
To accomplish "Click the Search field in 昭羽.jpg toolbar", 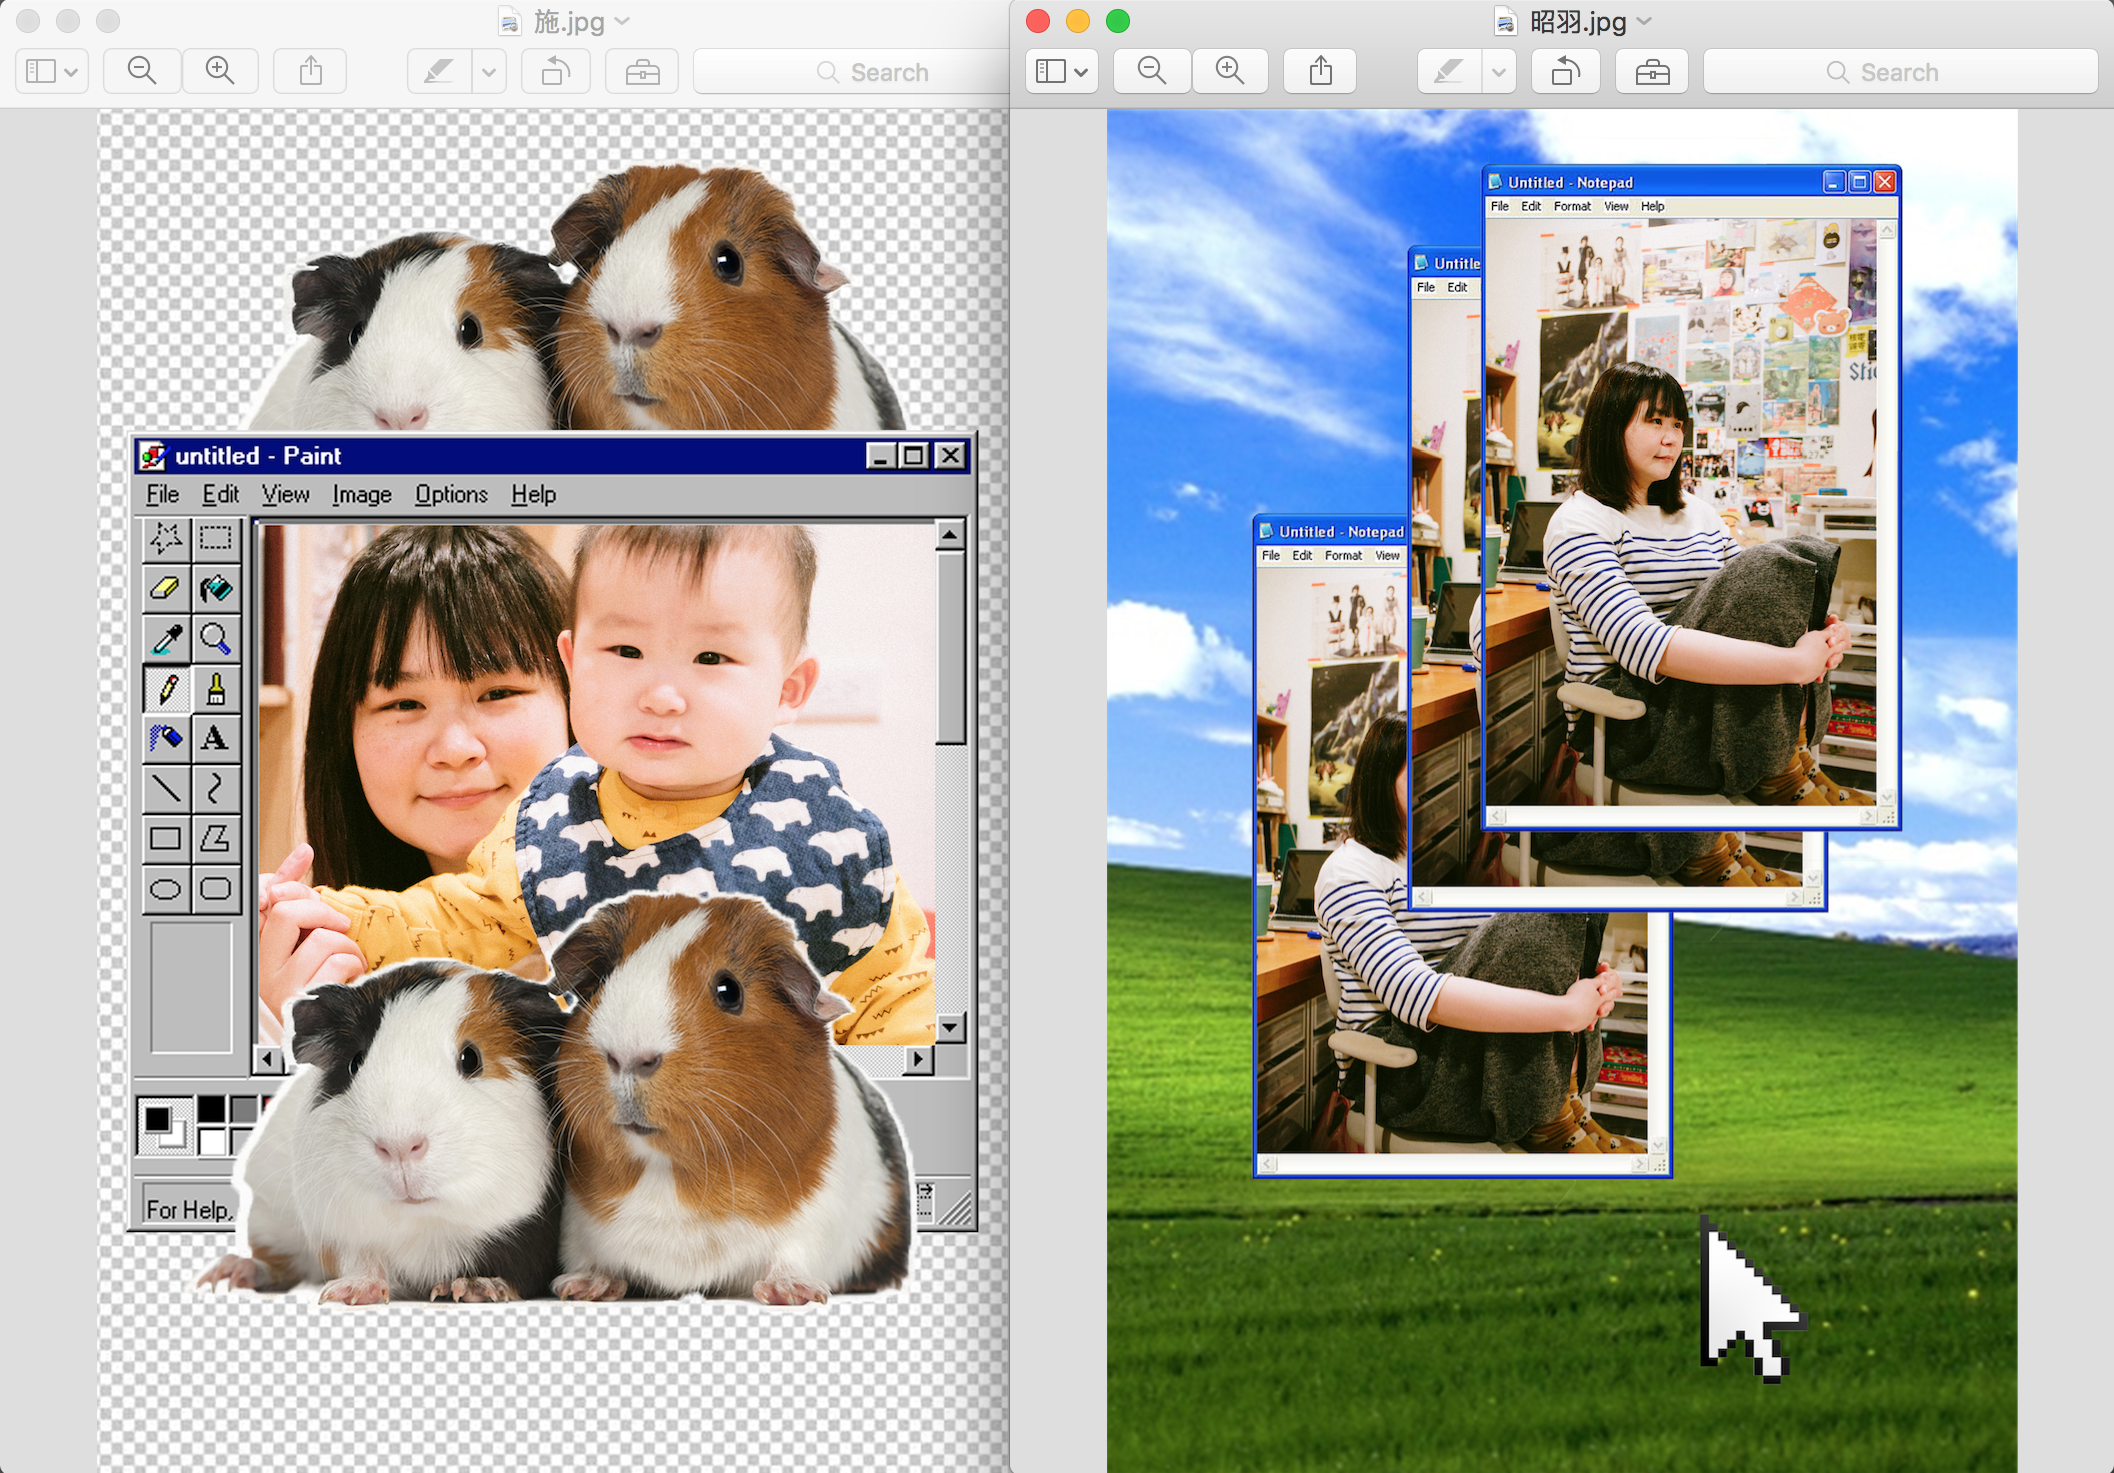I will pos(1899,72).
